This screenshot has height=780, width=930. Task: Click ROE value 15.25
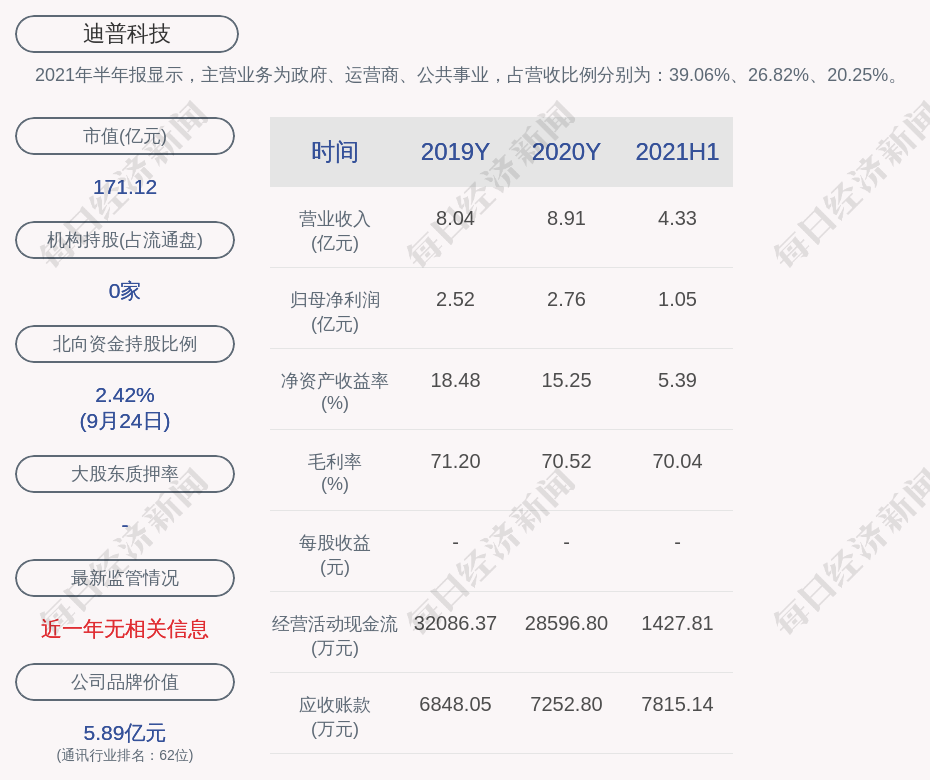(566, 380)
